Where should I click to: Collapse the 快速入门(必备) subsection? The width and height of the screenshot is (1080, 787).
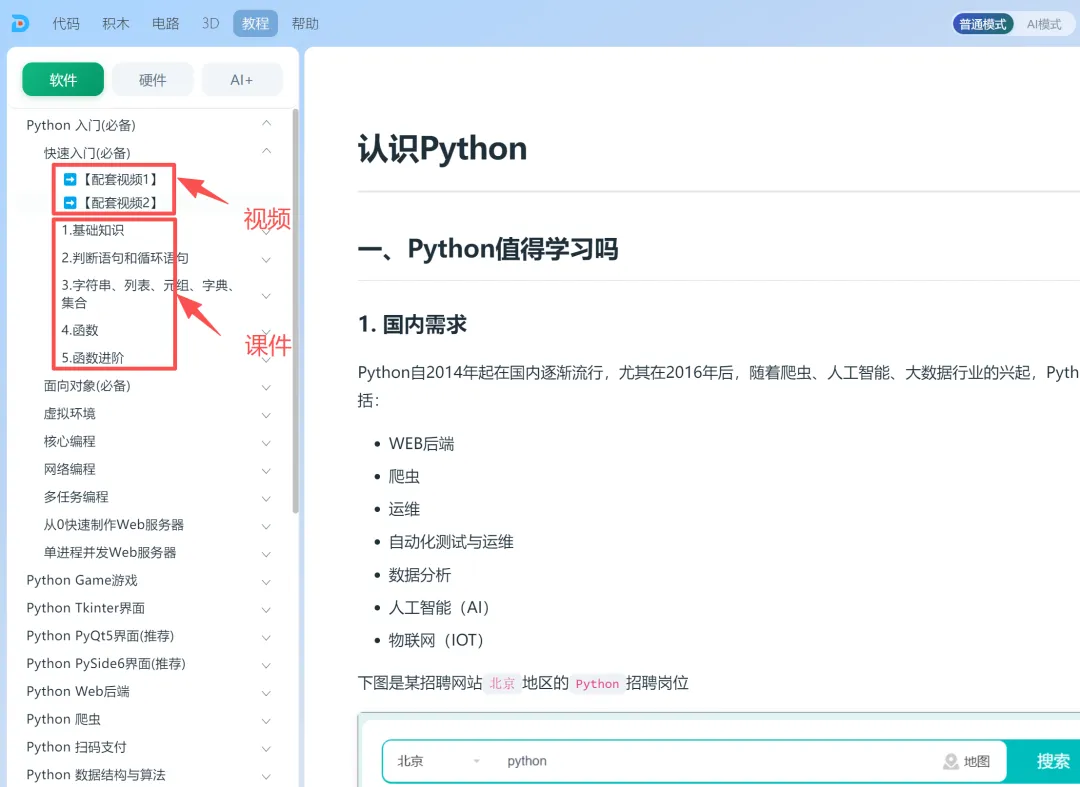pyautogui.click(x=267, y=151)
